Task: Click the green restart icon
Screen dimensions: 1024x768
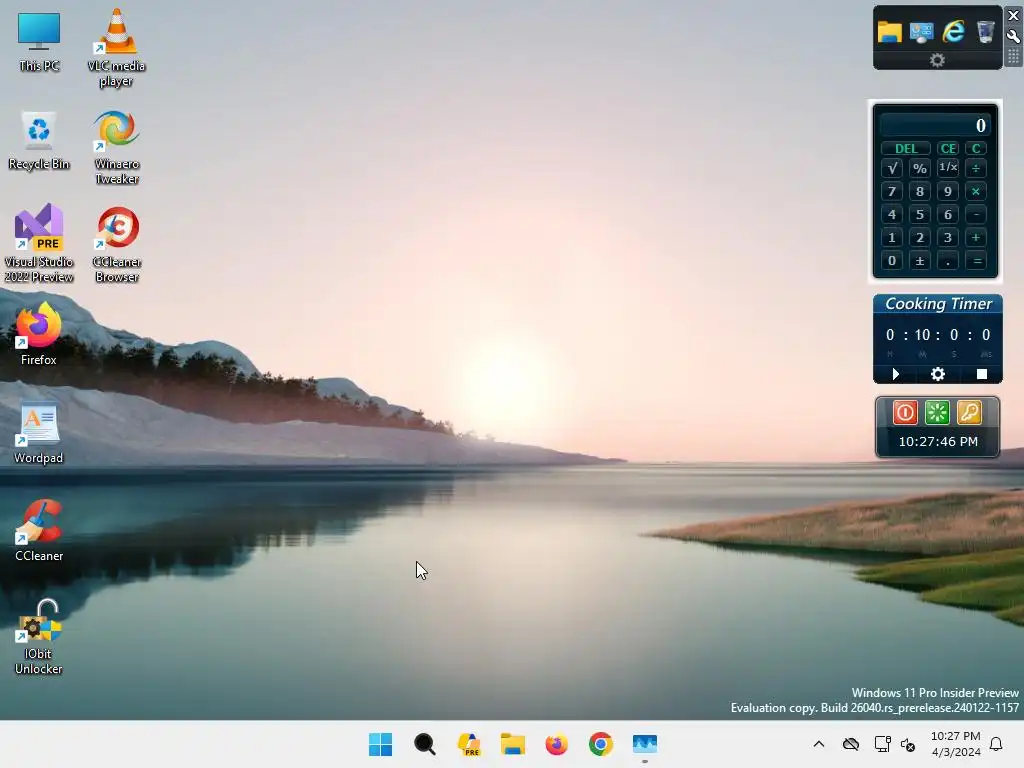Action: [x=937, y=413]
